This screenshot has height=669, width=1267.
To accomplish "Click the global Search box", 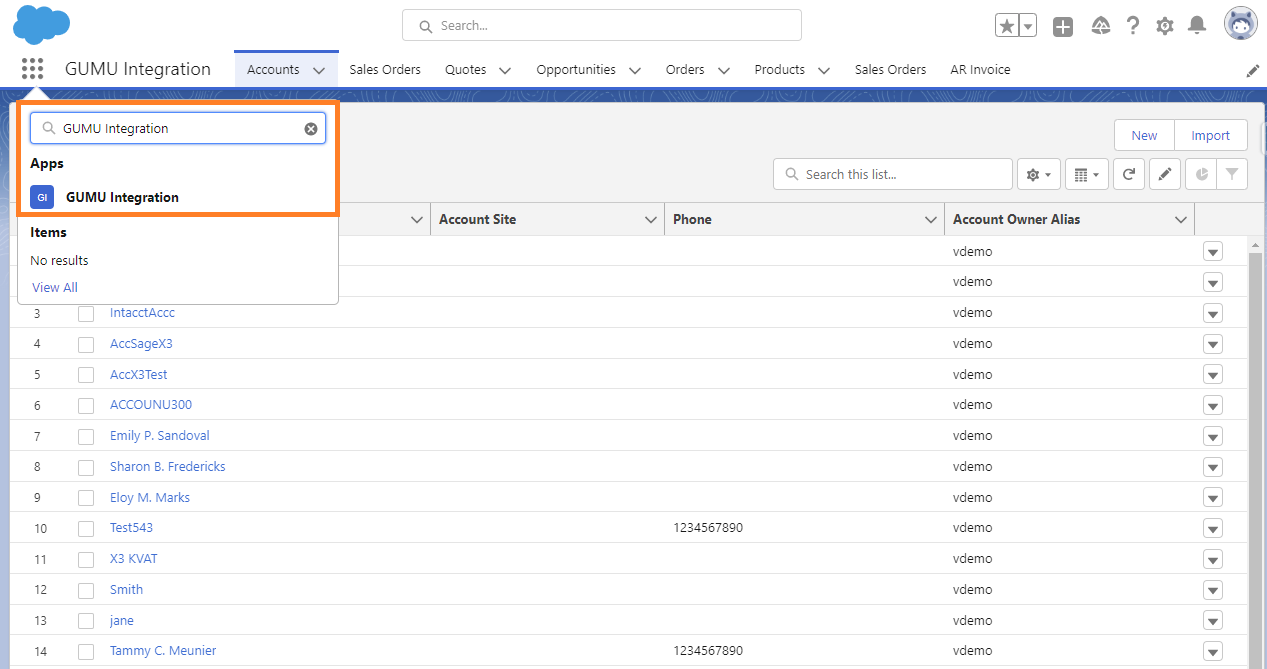I will coord(602,26).
